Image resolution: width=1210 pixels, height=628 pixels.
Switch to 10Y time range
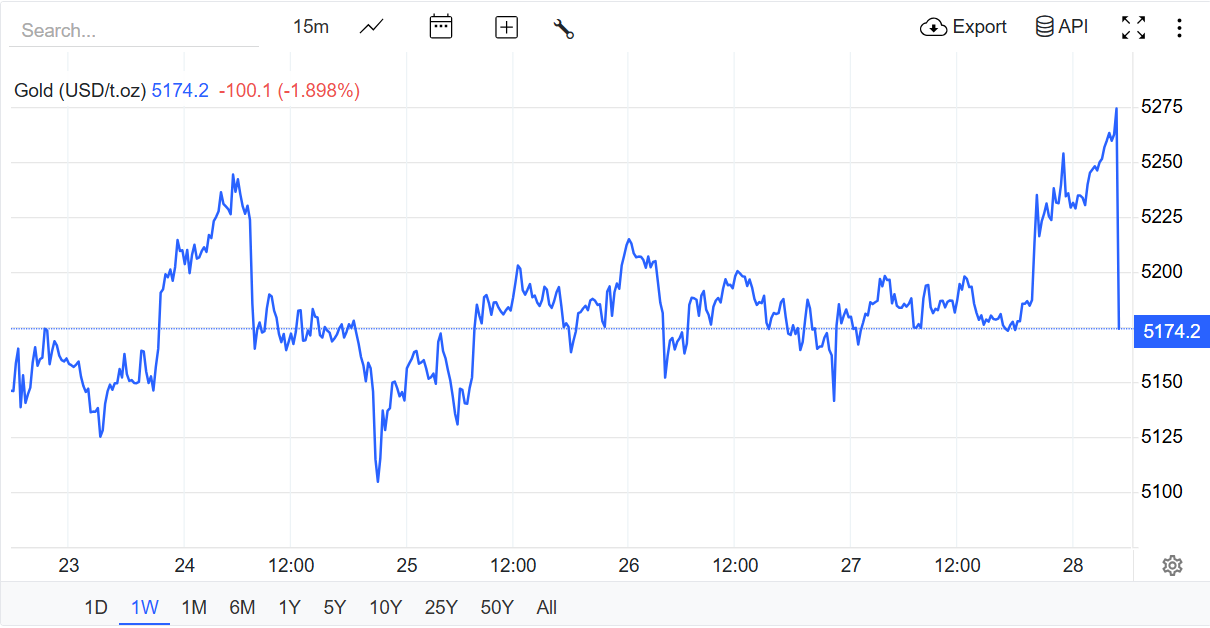point(385,607)
